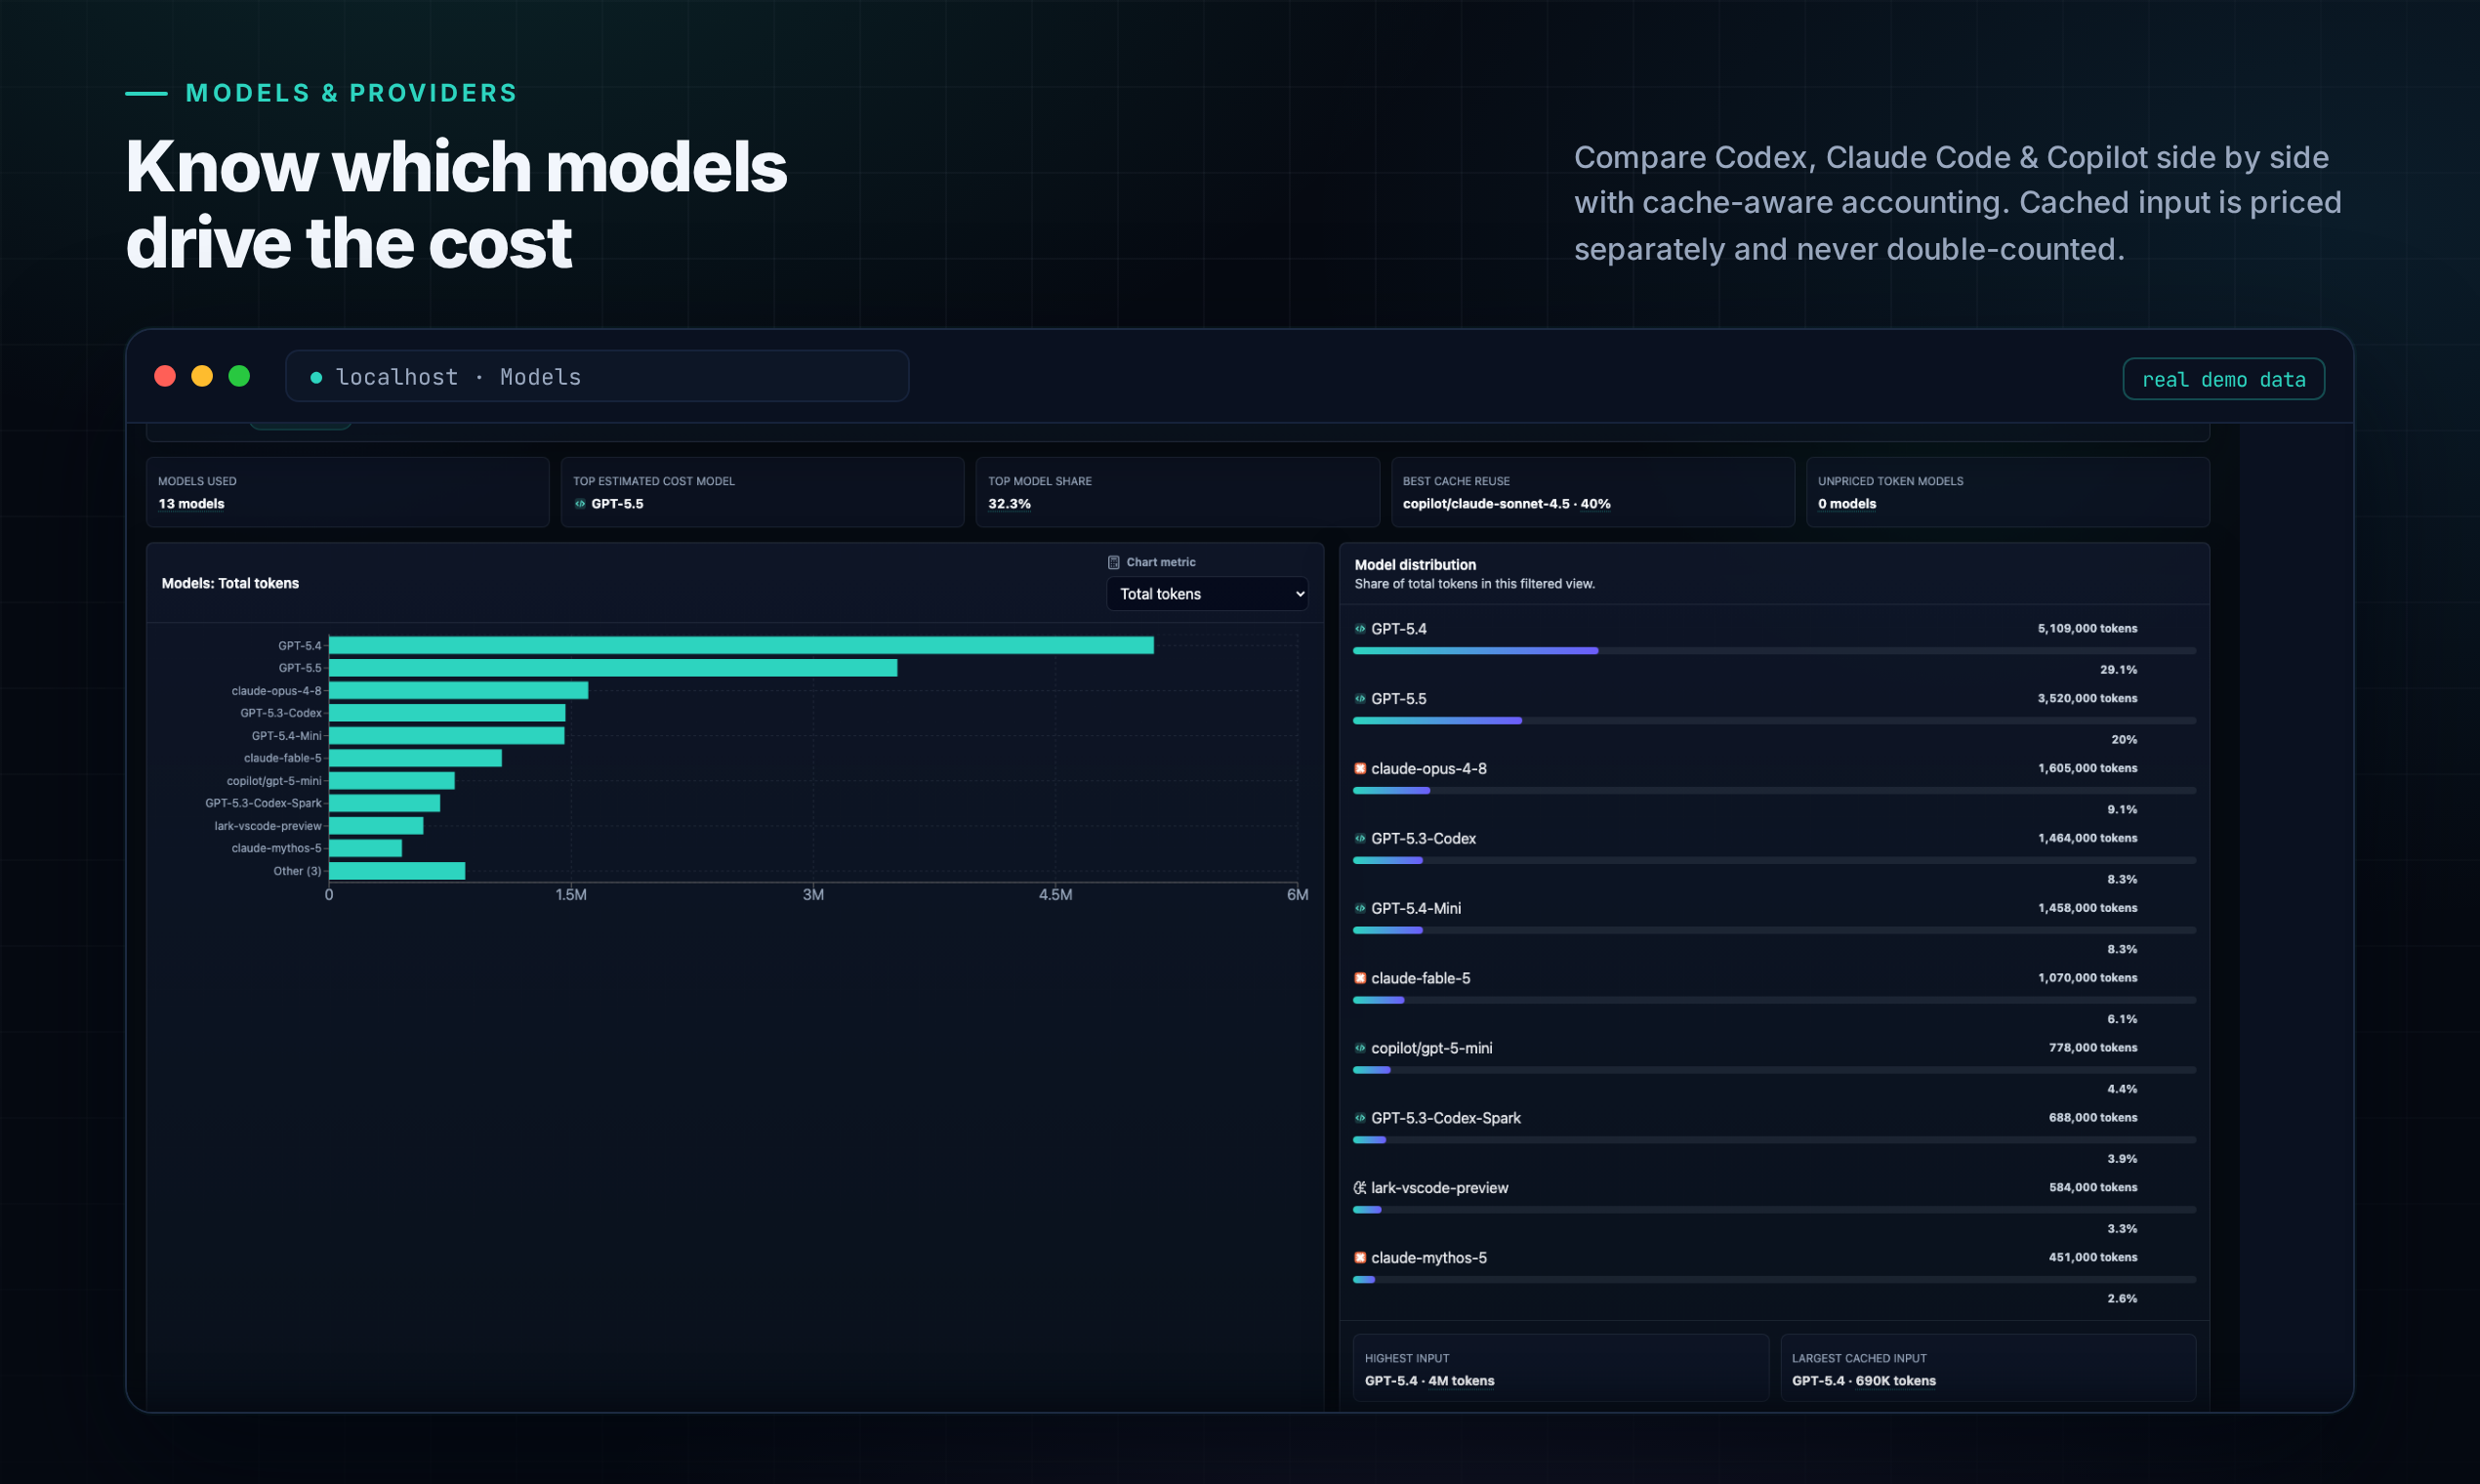Select the GPT-5.4-Mini chart bar
This screenshot has width=2480, height=1484.
pyautogui.click(x=447, y=736)
